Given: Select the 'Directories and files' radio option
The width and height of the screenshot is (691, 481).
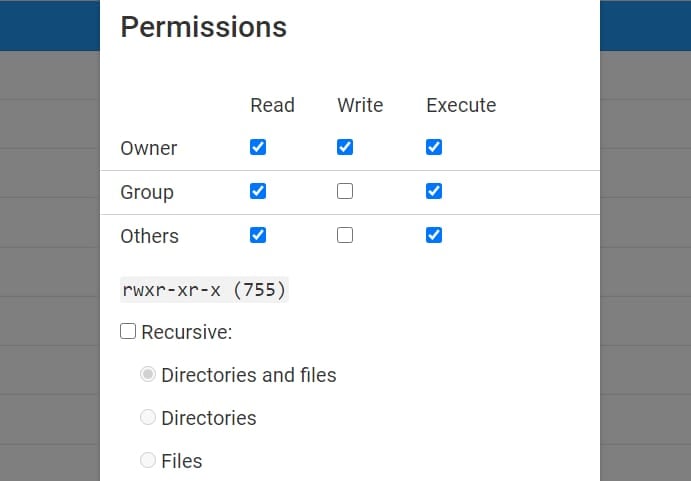Looking at the screenshot, I should click(148, 375).
